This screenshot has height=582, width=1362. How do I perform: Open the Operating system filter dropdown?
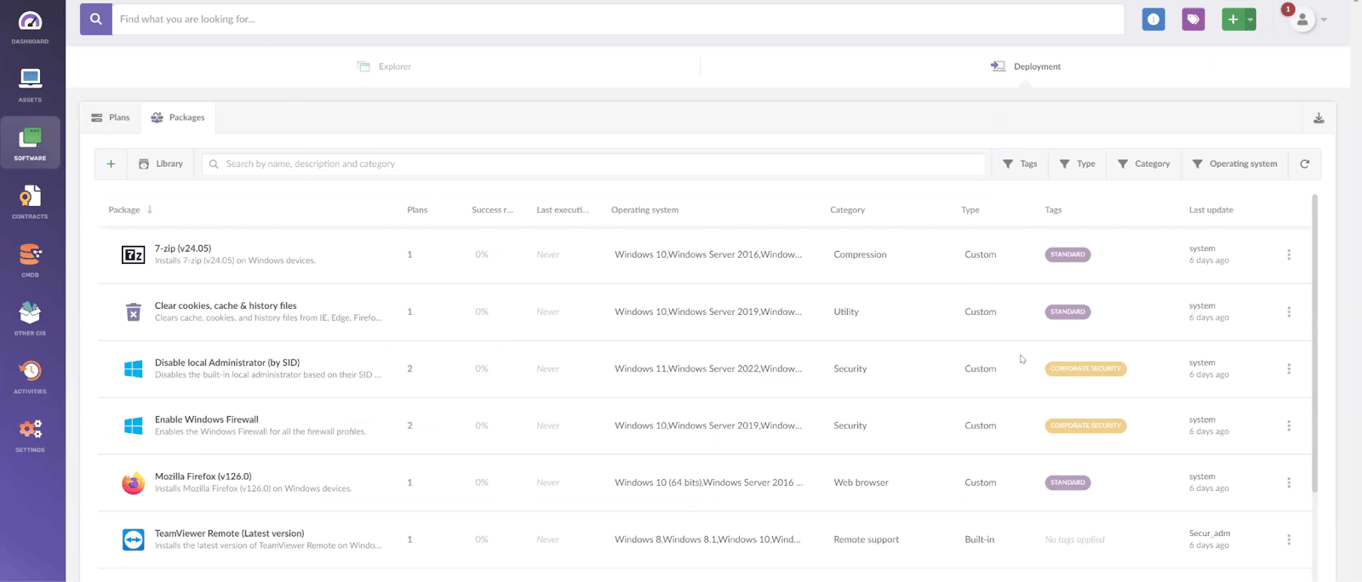click(1235, 163)
